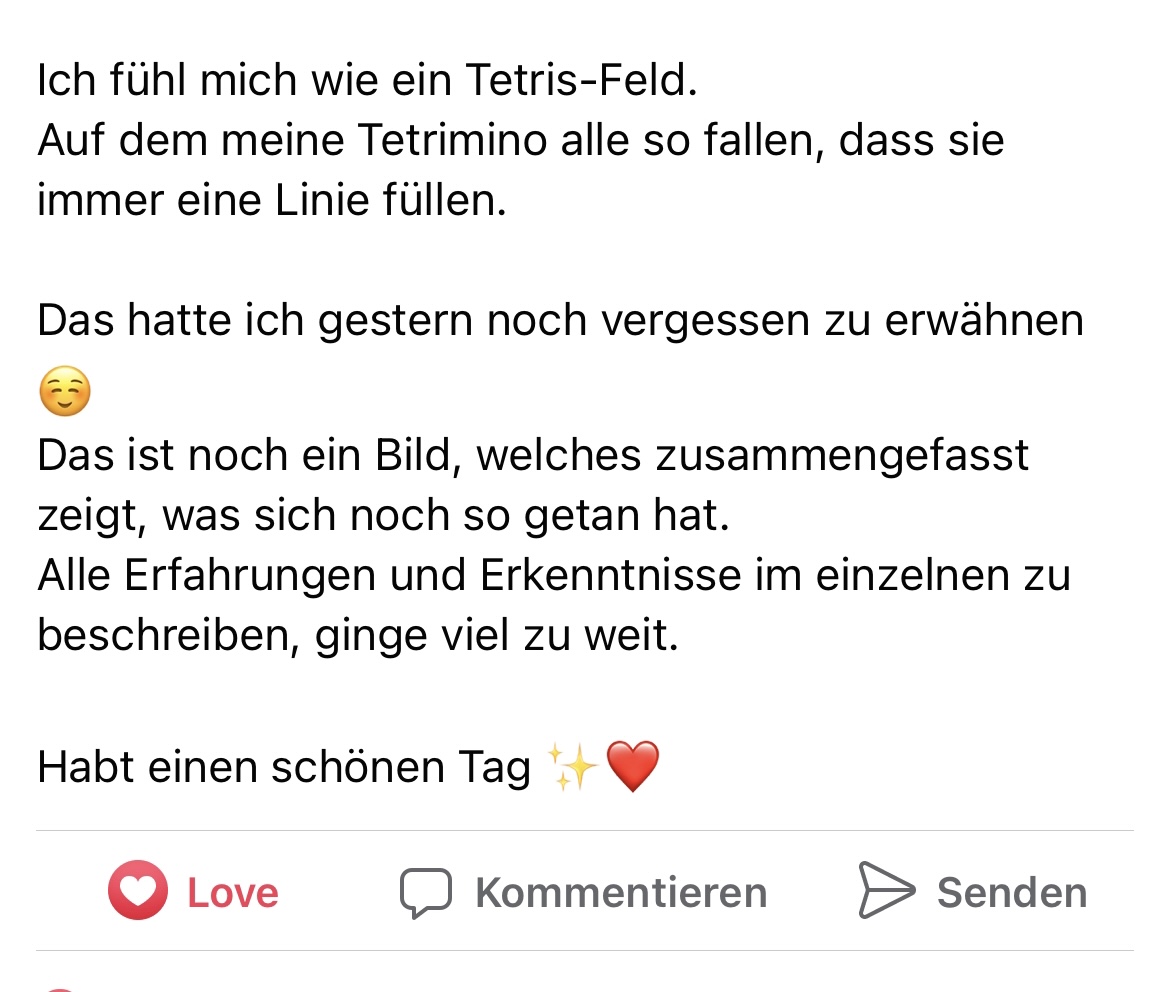
Task: Click the line "immer eine Linie füllen."
Action: (272, 200)
